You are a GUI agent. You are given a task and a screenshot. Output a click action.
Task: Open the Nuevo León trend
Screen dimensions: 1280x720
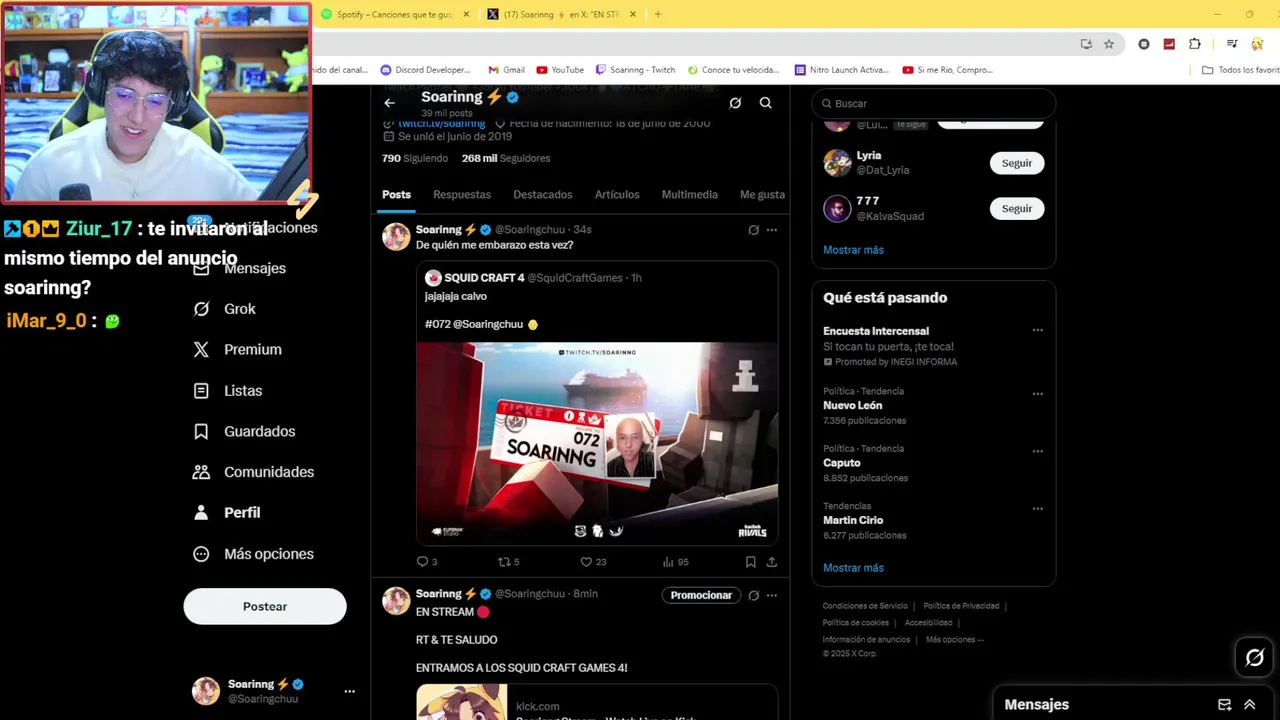(853, 406)
